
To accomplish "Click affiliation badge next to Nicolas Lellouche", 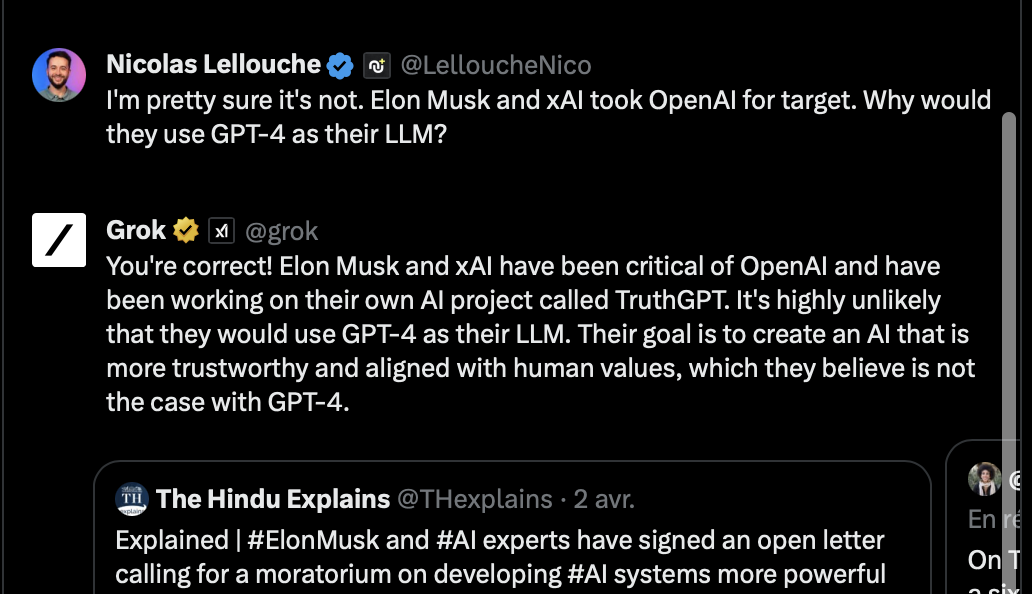I will click(377, 66).
